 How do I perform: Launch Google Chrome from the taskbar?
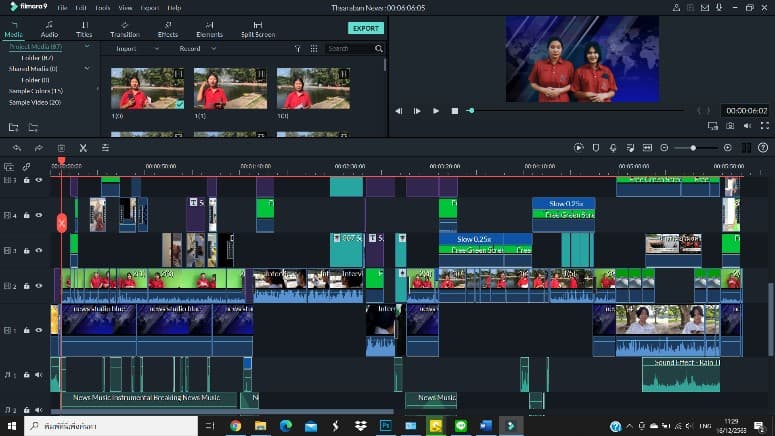point(236,426)
